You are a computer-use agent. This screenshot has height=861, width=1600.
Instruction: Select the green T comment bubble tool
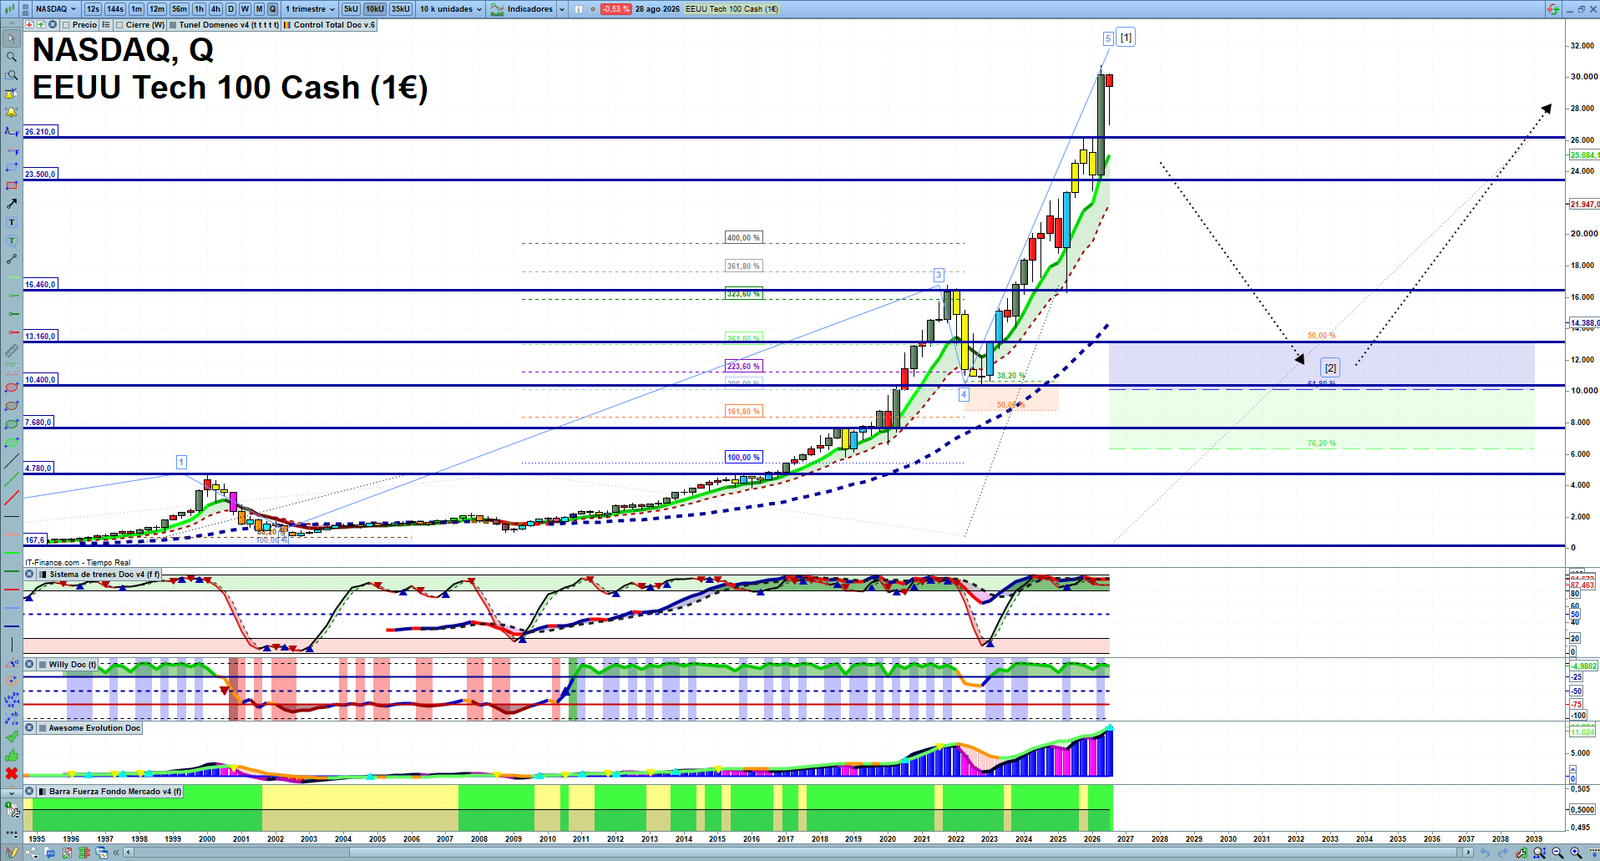[x=12, y=240]
